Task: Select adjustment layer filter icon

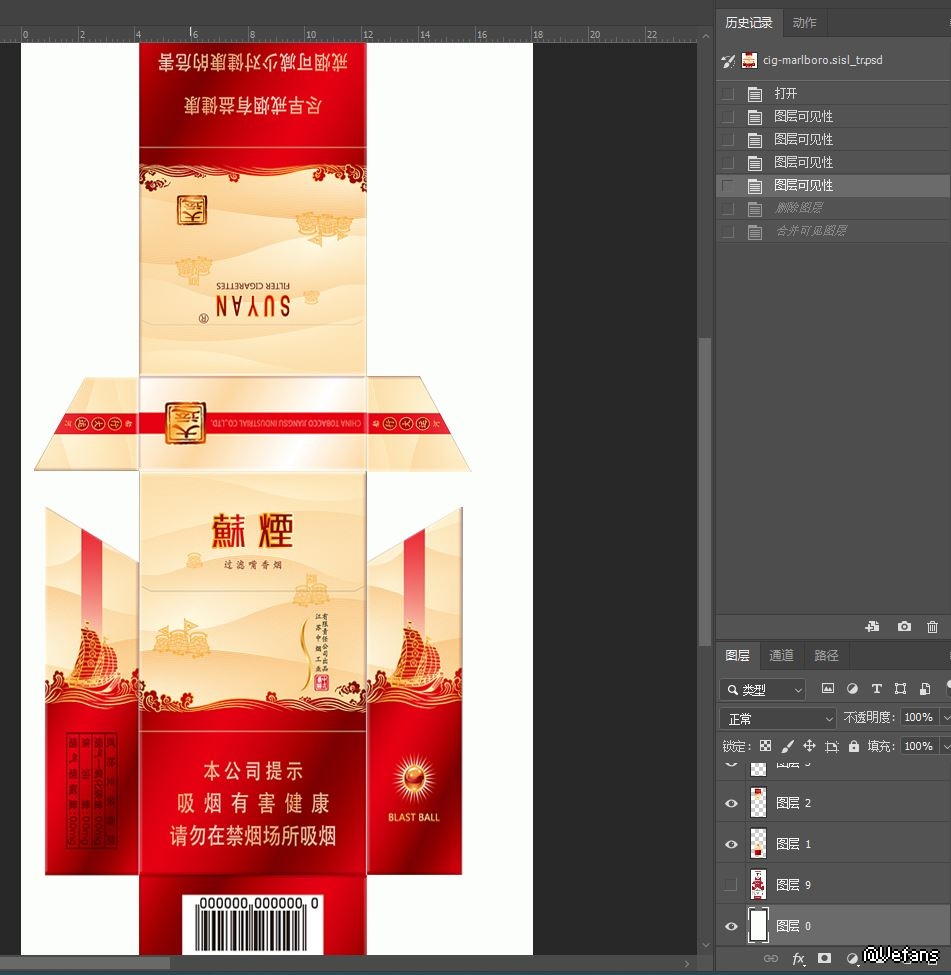Action: click(x=852, y=688)
